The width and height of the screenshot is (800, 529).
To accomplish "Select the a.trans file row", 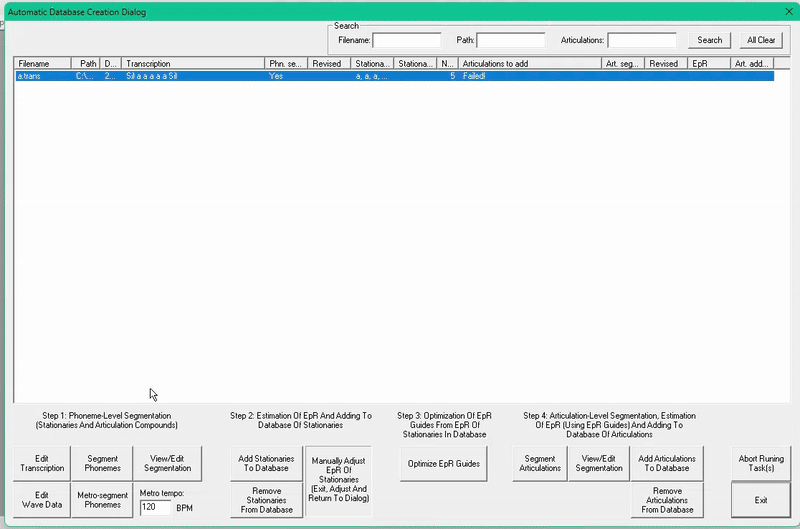I will click(300, 76).
